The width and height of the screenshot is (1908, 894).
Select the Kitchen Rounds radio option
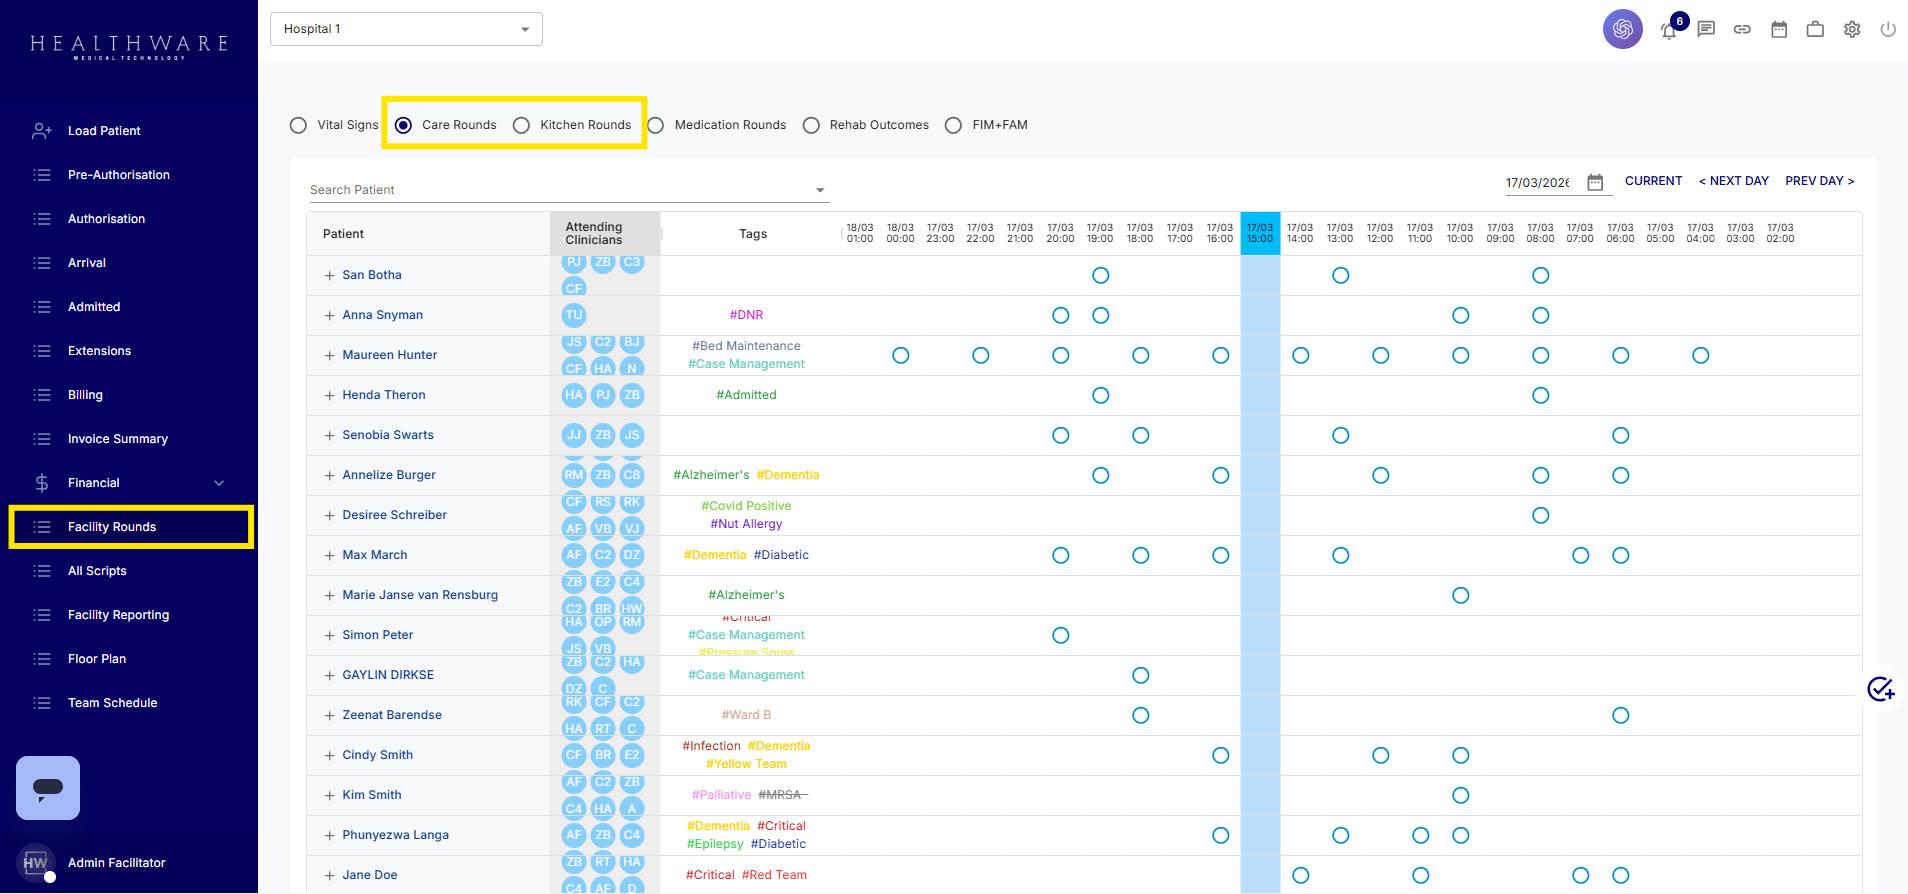[x=521, y=125]
